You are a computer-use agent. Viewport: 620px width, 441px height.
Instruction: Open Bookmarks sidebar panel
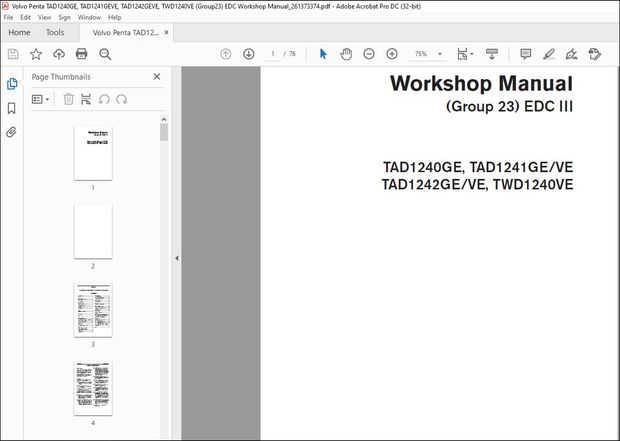(x=11, y=108)
